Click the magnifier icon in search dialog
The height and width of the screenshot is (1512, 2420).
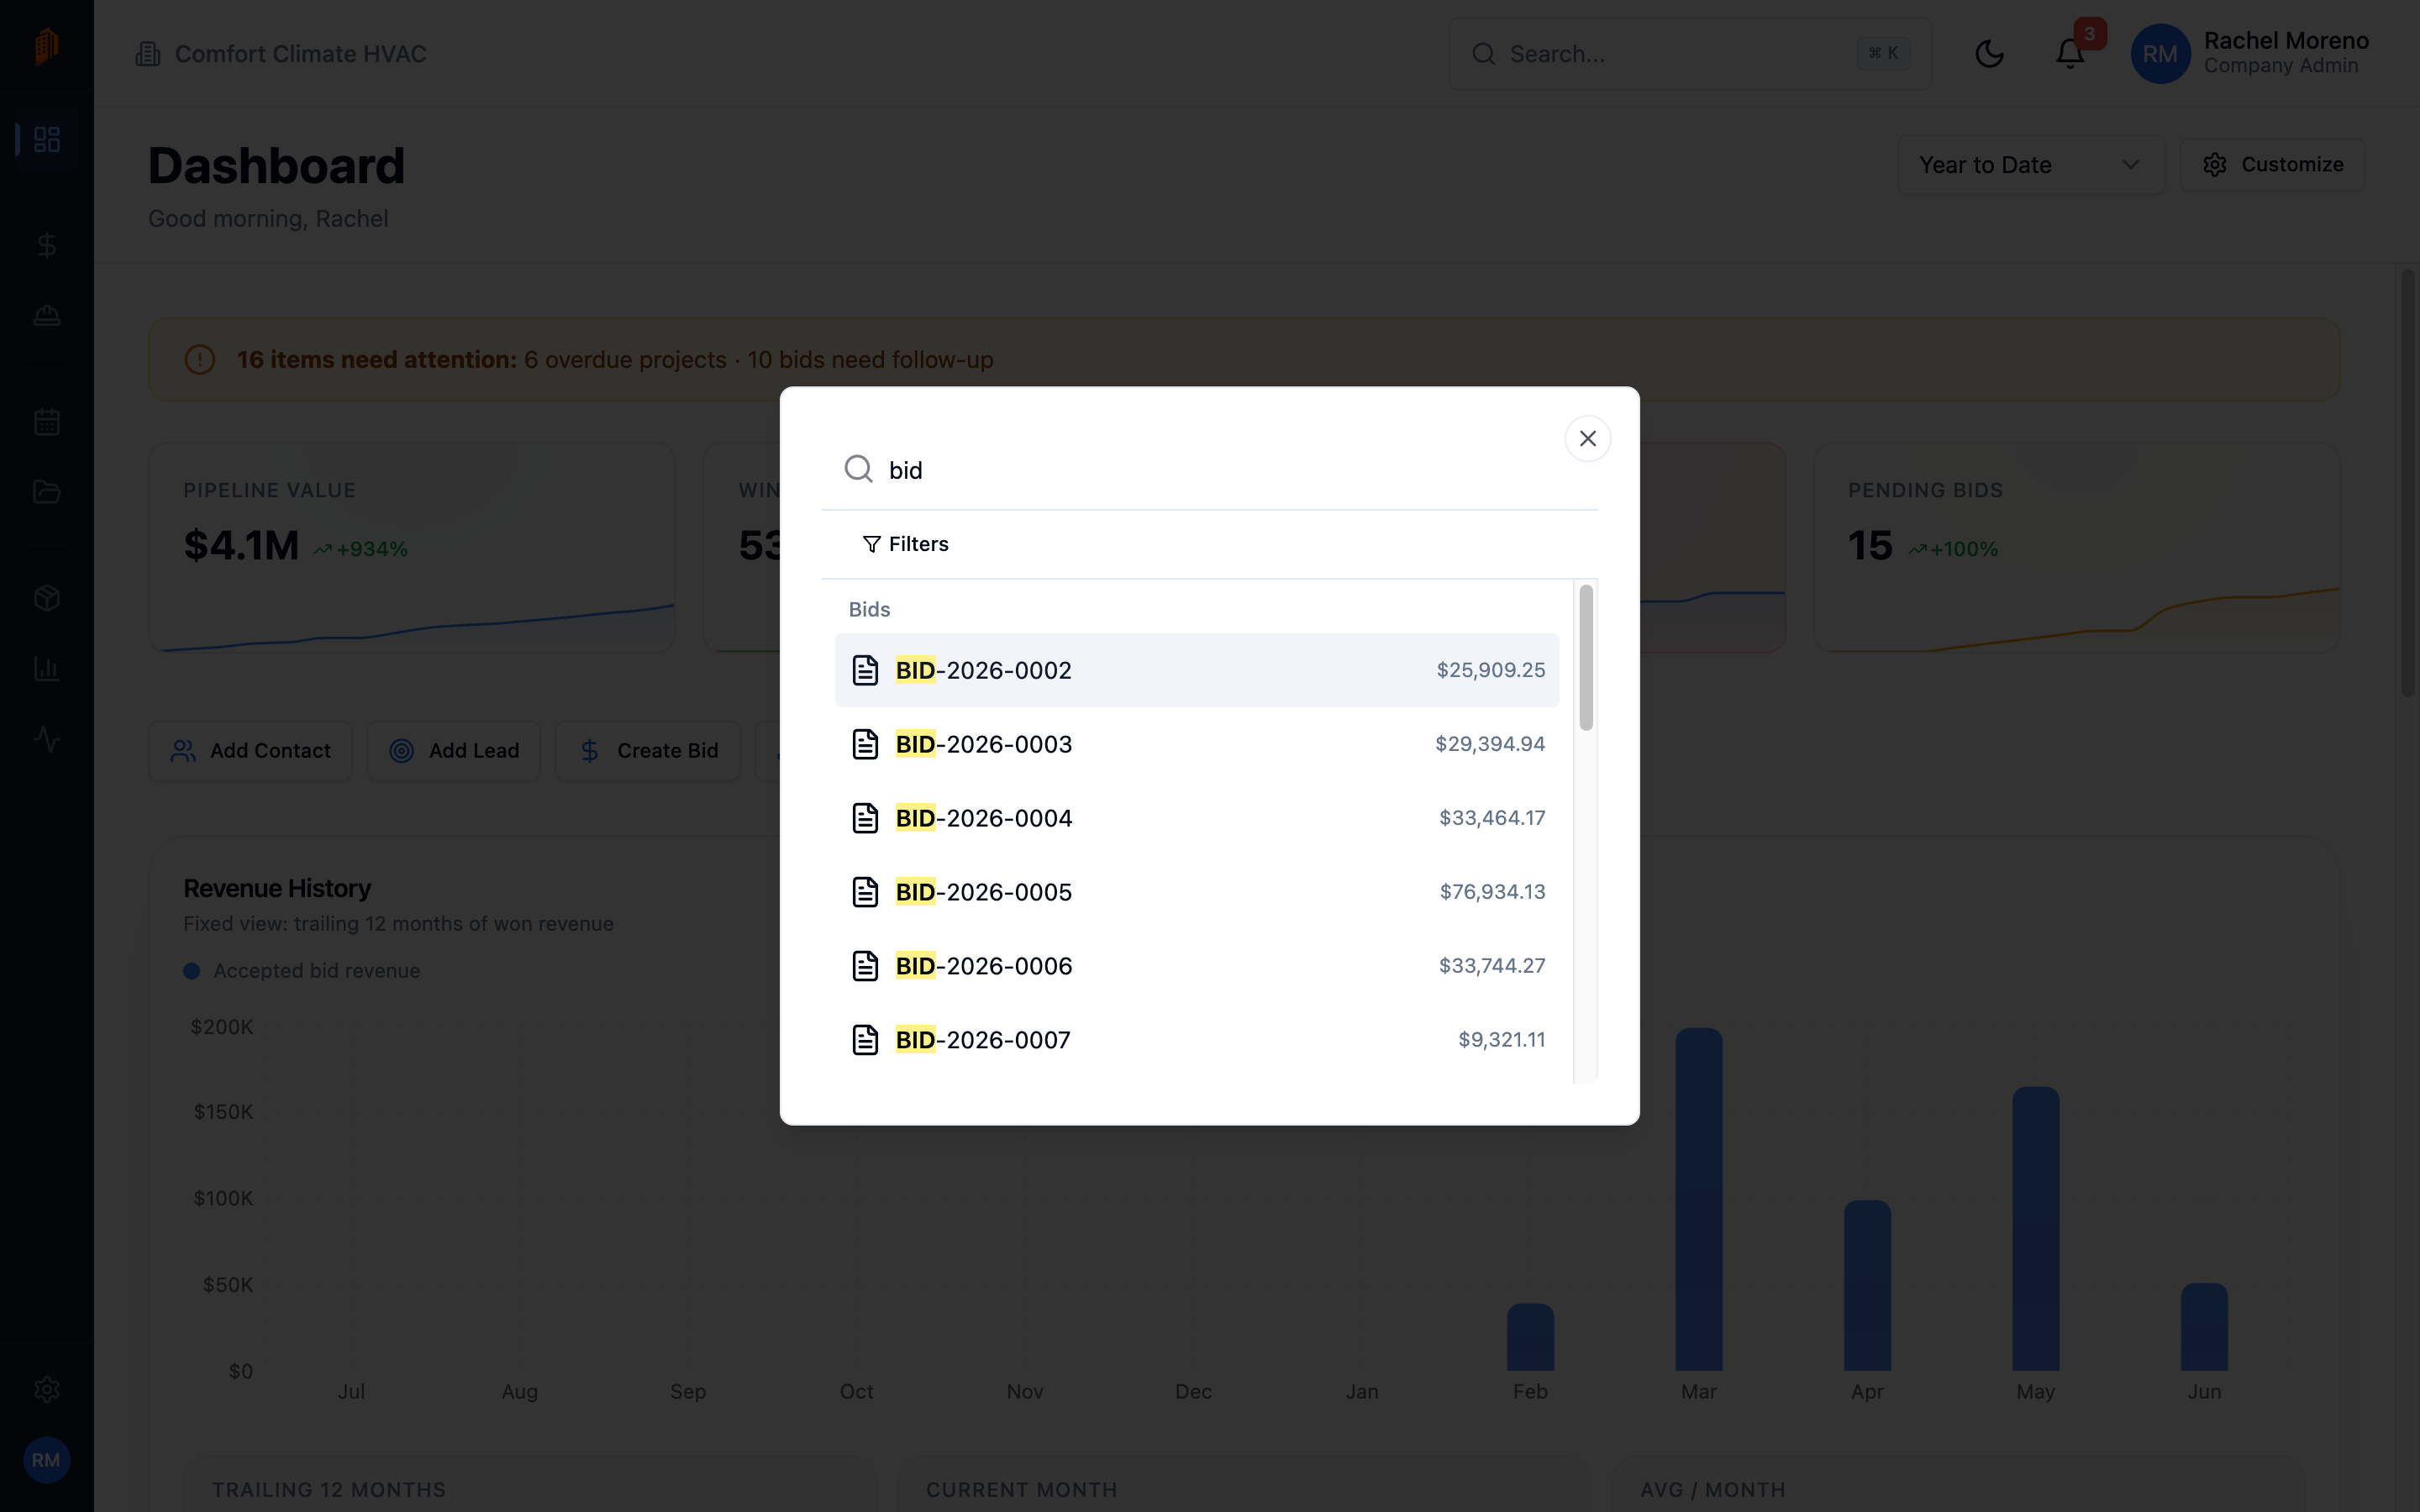[858, 469]
